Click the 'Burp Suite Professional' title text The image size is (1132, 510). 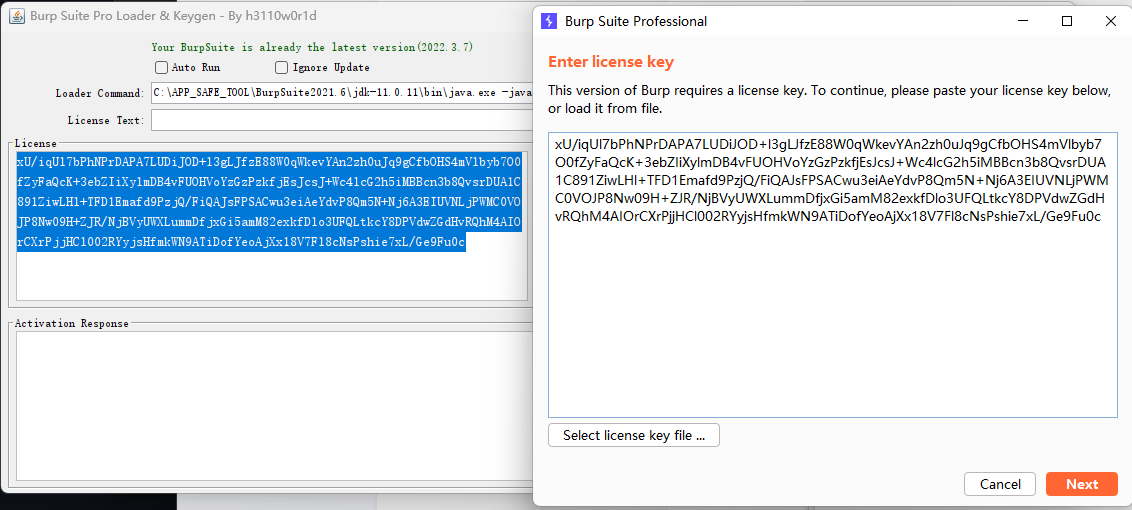coord(636,22)
